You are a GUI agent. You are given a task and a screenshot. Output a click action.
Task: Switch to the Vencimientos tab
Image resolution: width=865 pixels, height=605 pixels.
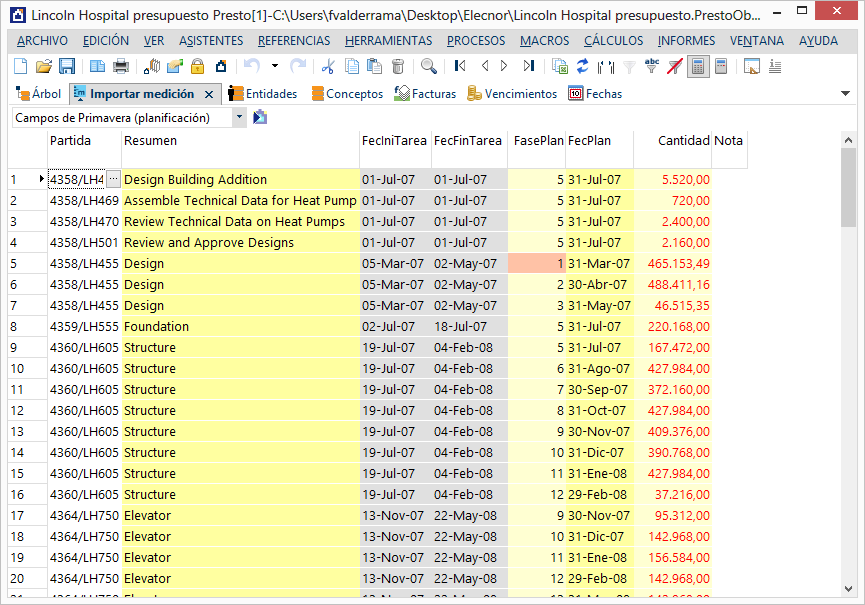click(512, 94)
